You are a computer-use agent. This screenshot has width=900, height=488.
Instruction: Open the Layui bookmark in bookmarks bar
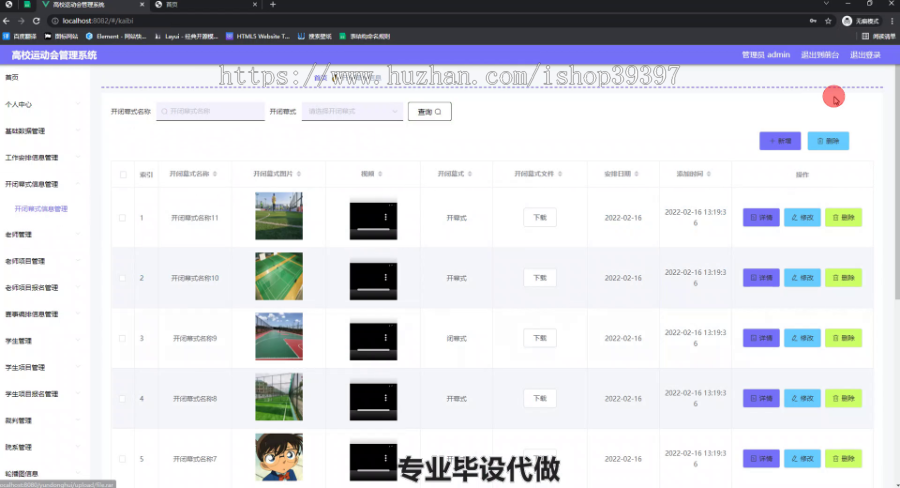[187, 36]
